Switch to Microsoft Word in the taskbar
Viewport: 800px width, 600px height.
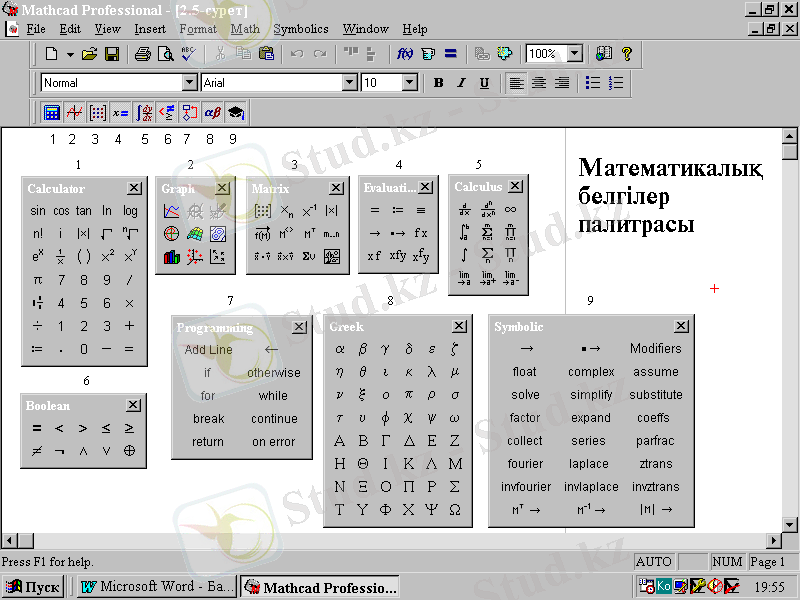tap(156, 587)
